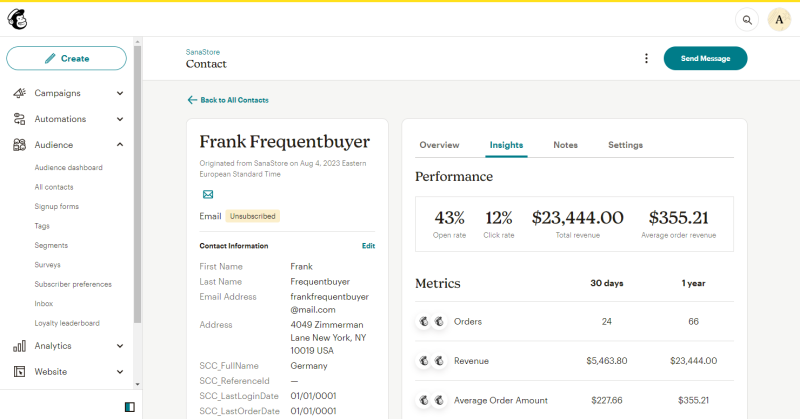This screenshot has height=419, width=800.
Task: Click second Mailchimp icon in Revenue row
Action: point(439,361)
